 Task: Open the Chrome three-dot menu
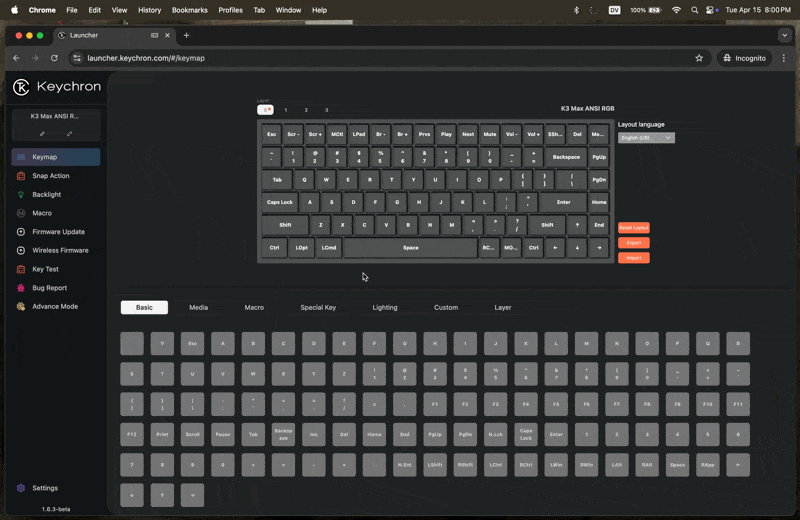tap(783, 58)
